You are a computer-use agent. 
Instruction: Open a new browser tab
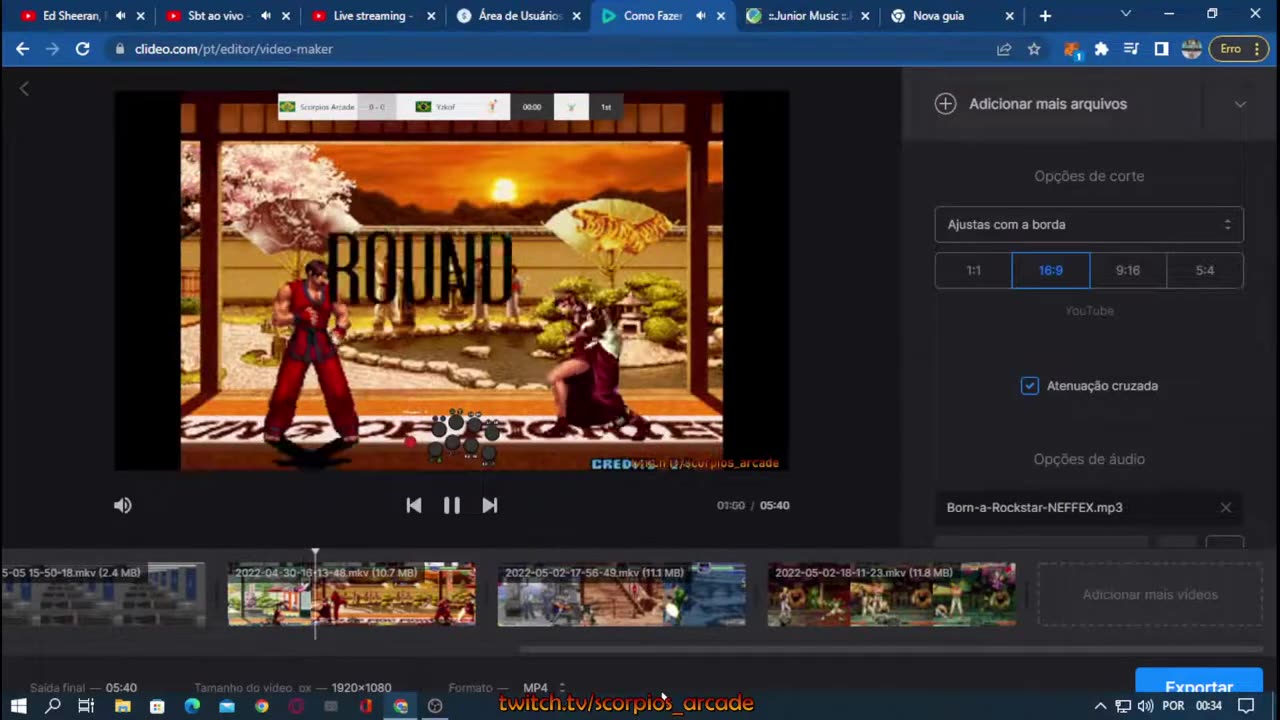click(x=1045, y=16)
